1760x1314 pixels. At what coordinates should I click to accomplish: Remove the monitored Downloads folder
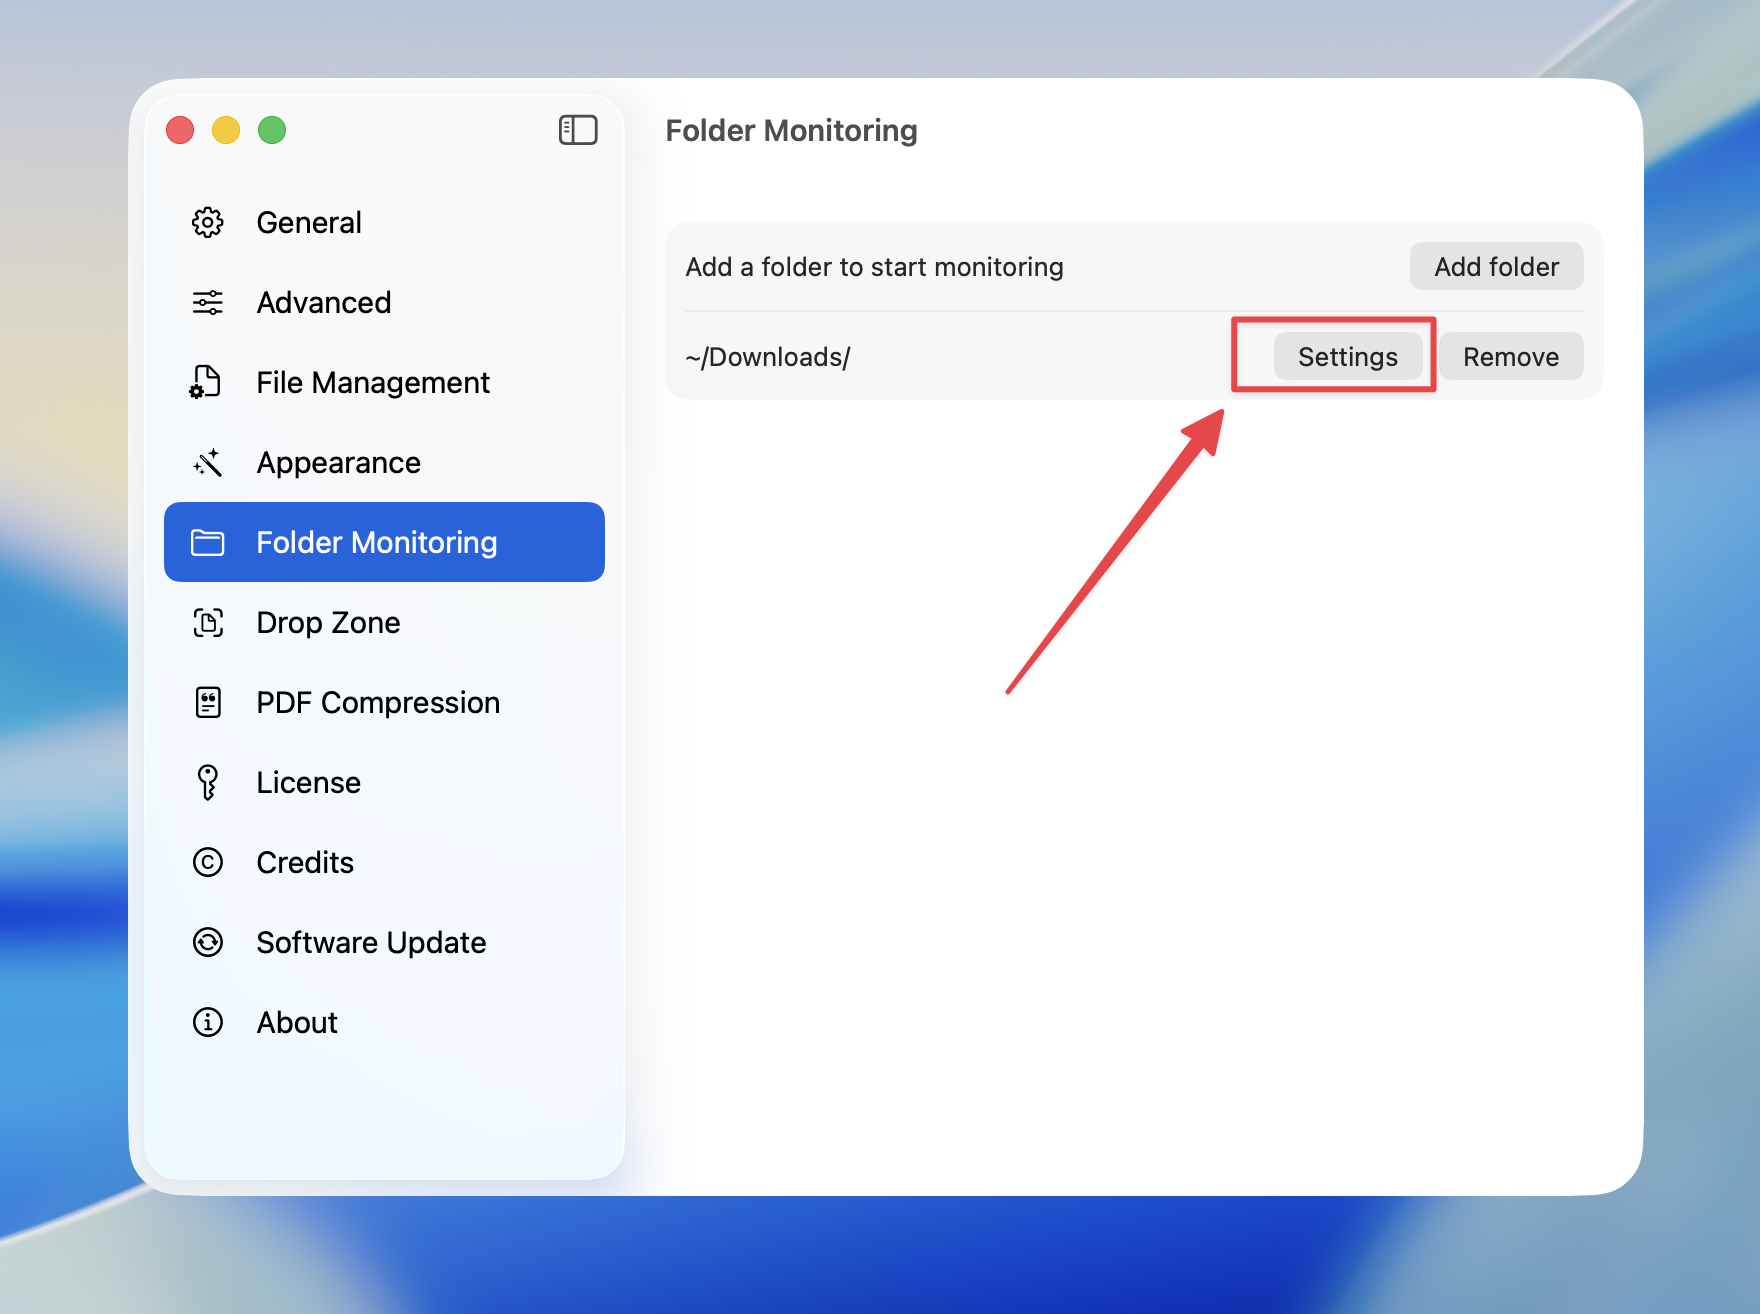pos(1511,356)
